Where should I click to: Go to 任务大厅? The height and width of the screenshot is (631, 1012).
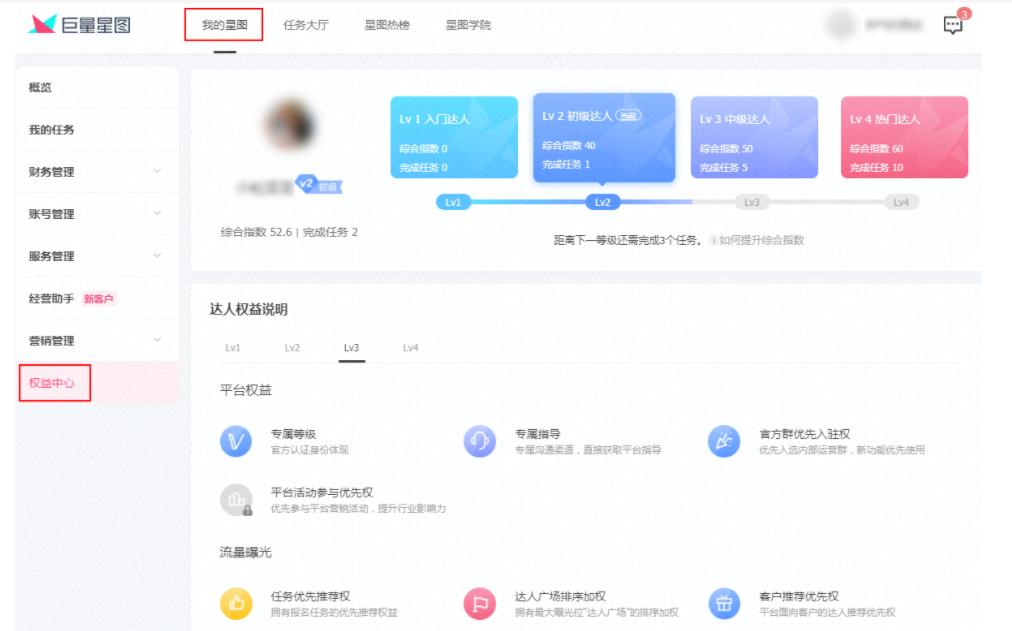coord(305,25)
